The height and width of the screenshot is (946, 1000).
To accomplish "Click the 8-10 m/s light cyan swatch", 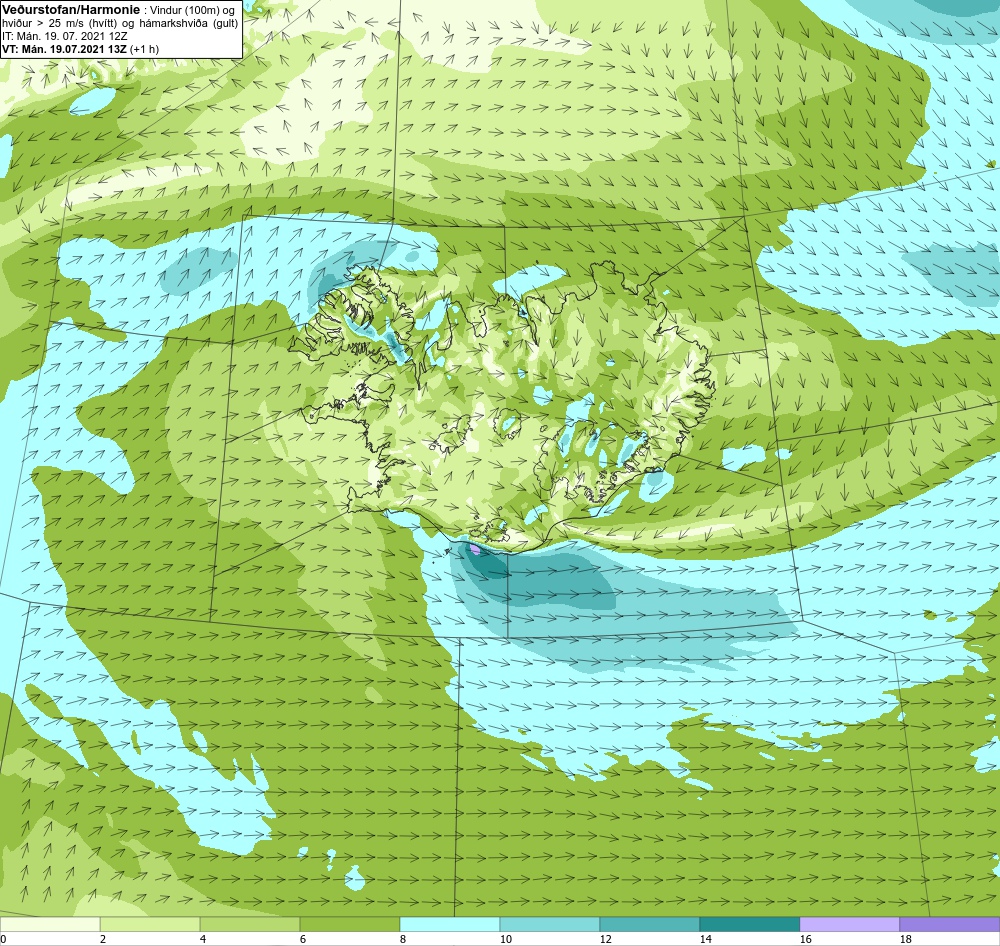I will pyautogui.click(x=450, y=925).
